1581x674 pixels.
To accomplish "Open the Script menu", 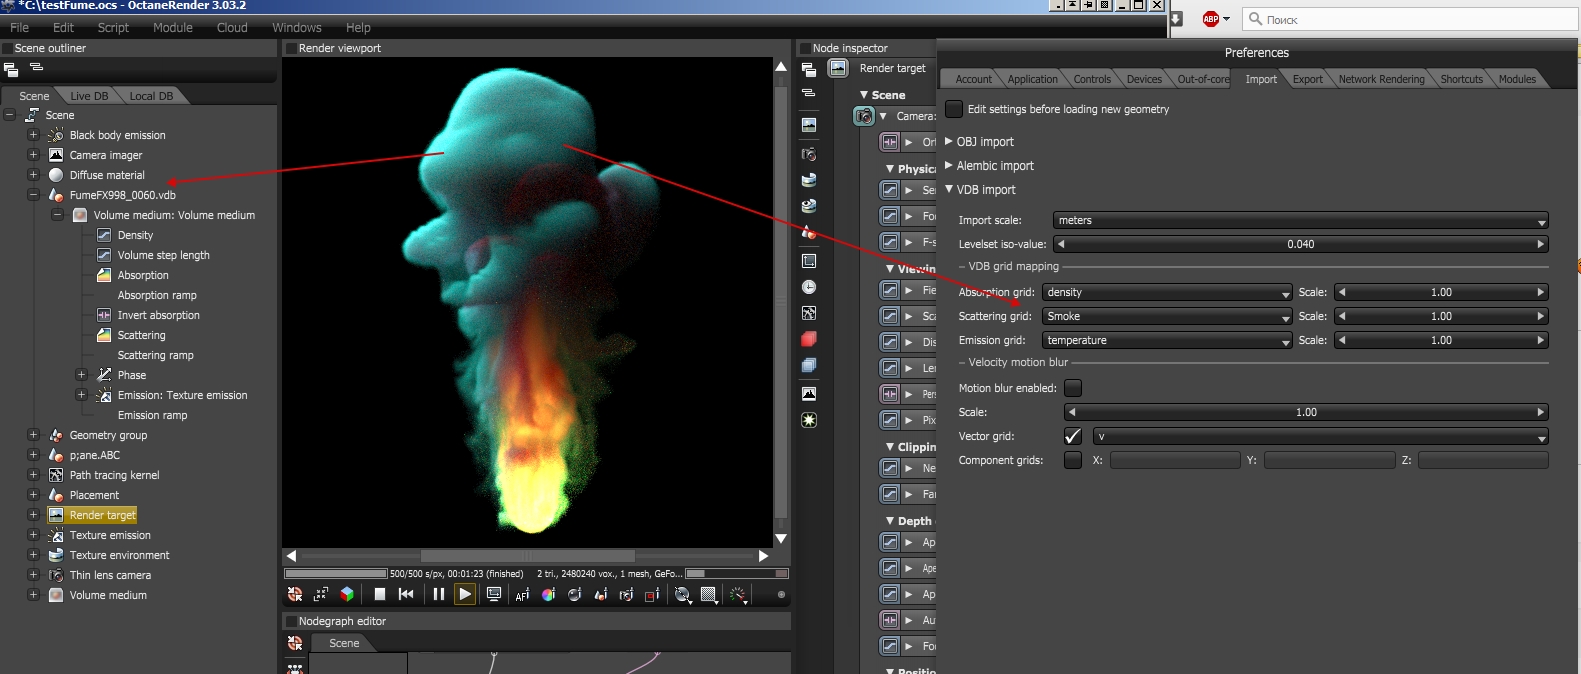I will [113, 27].
